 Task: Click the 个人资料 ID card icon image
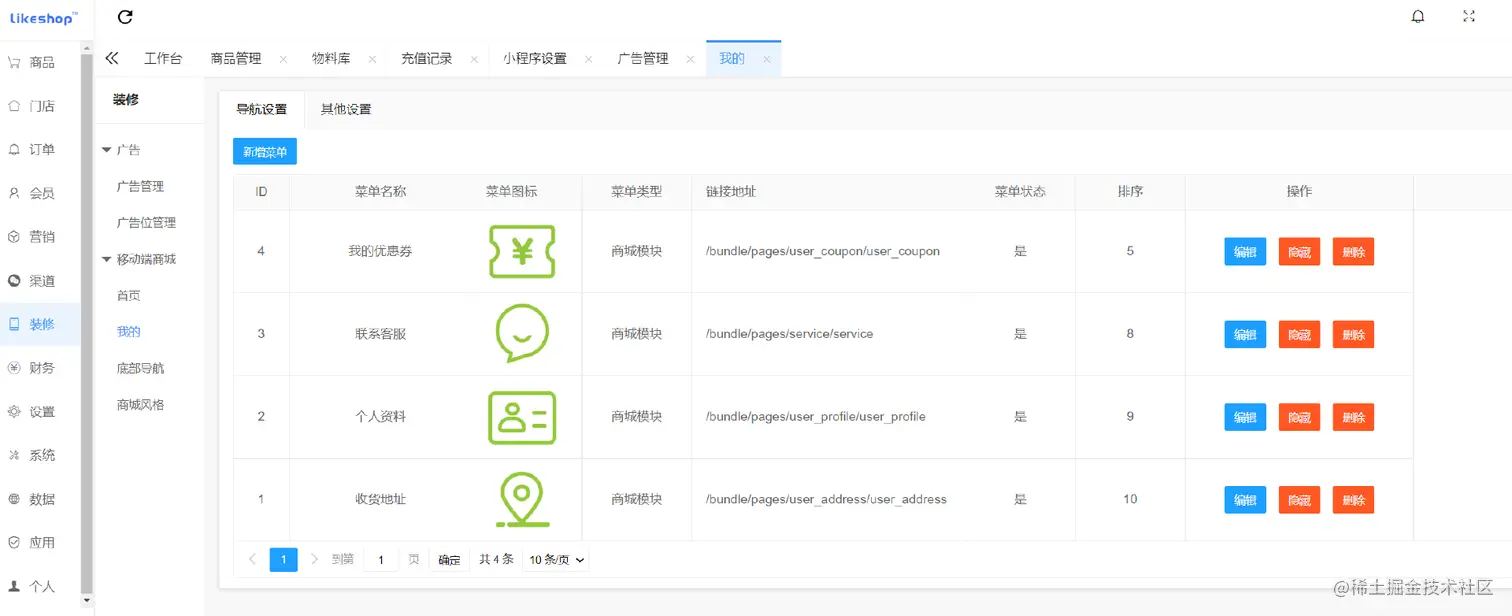tap(521, 417)
